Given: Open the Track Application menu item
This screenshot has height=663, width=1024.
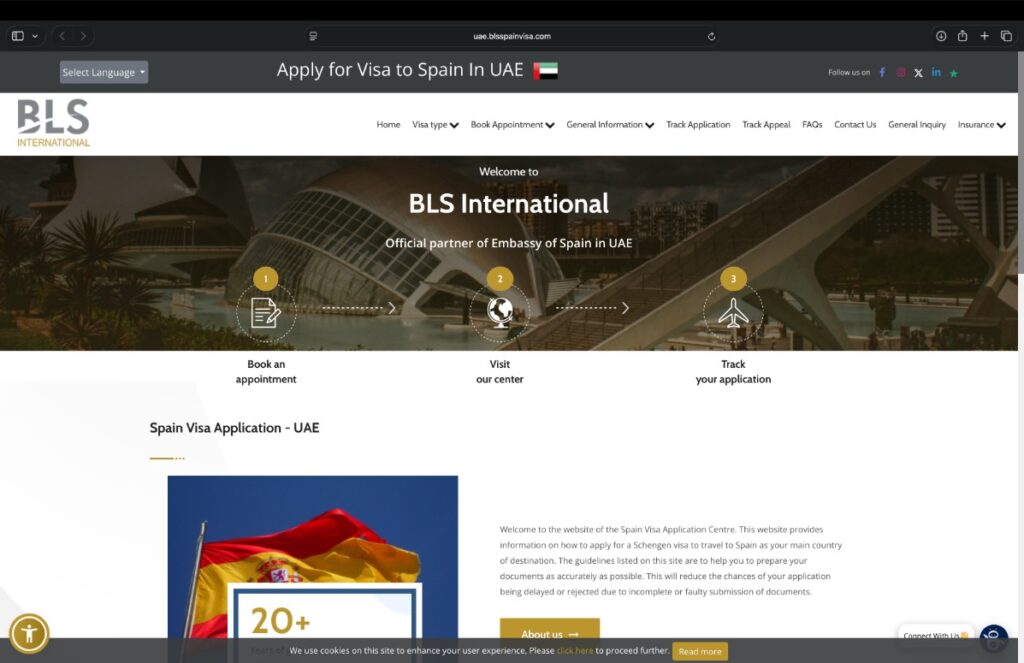Looking at the screenshot, I should pyautogui.click(x=698, y=124).
